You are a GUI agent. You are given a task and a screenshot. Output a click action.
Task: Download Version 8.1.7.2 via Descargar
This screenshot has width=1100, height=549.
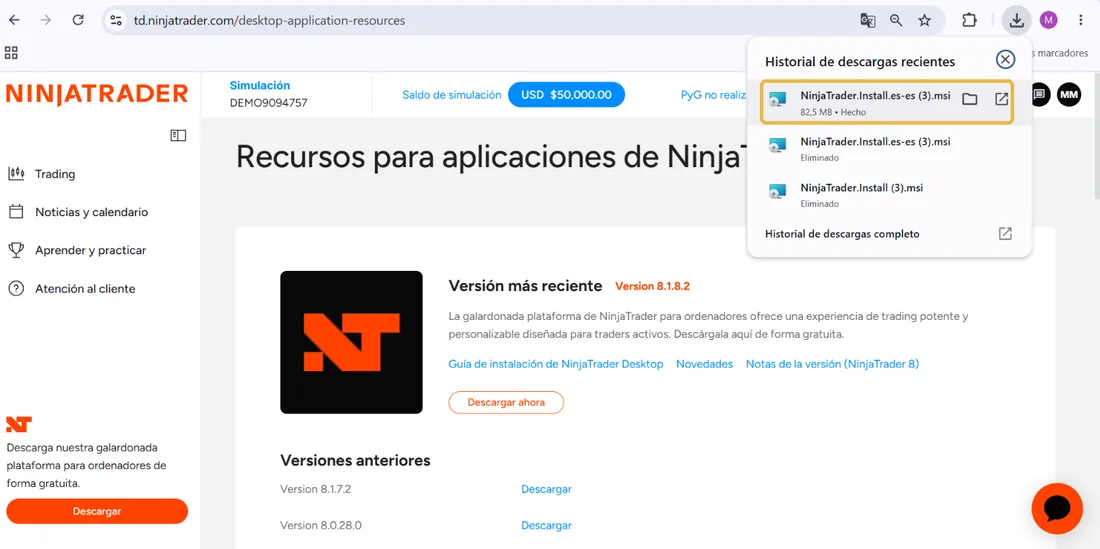click(546, 489)
